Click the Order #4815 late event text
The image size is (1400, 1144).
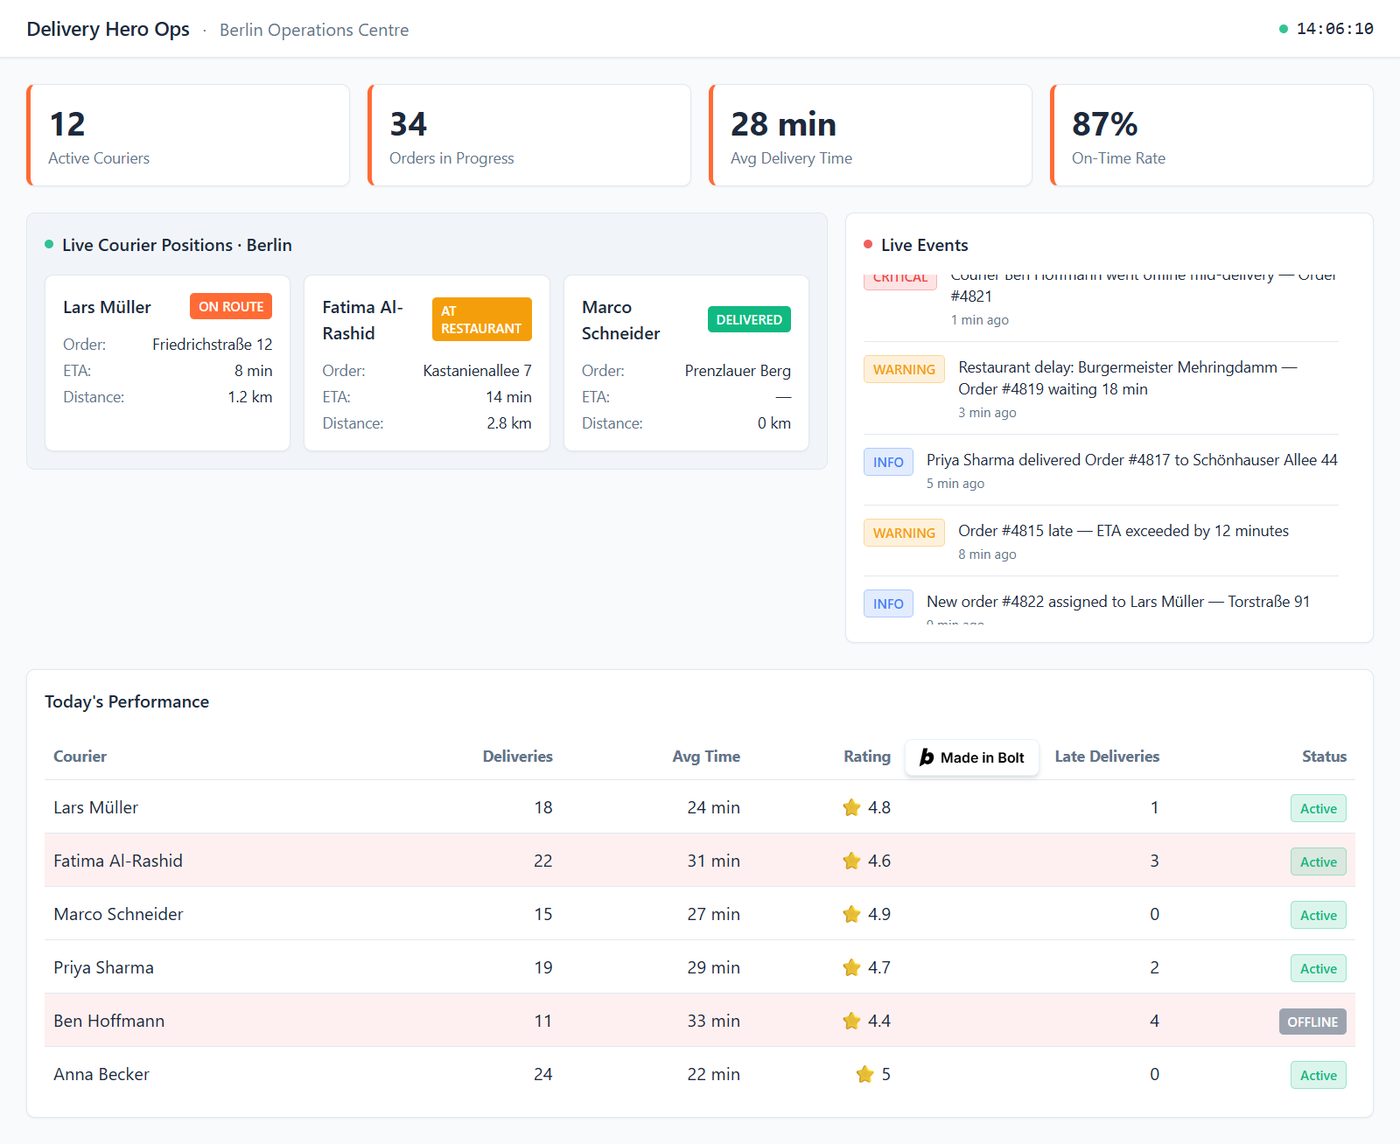1123,531
